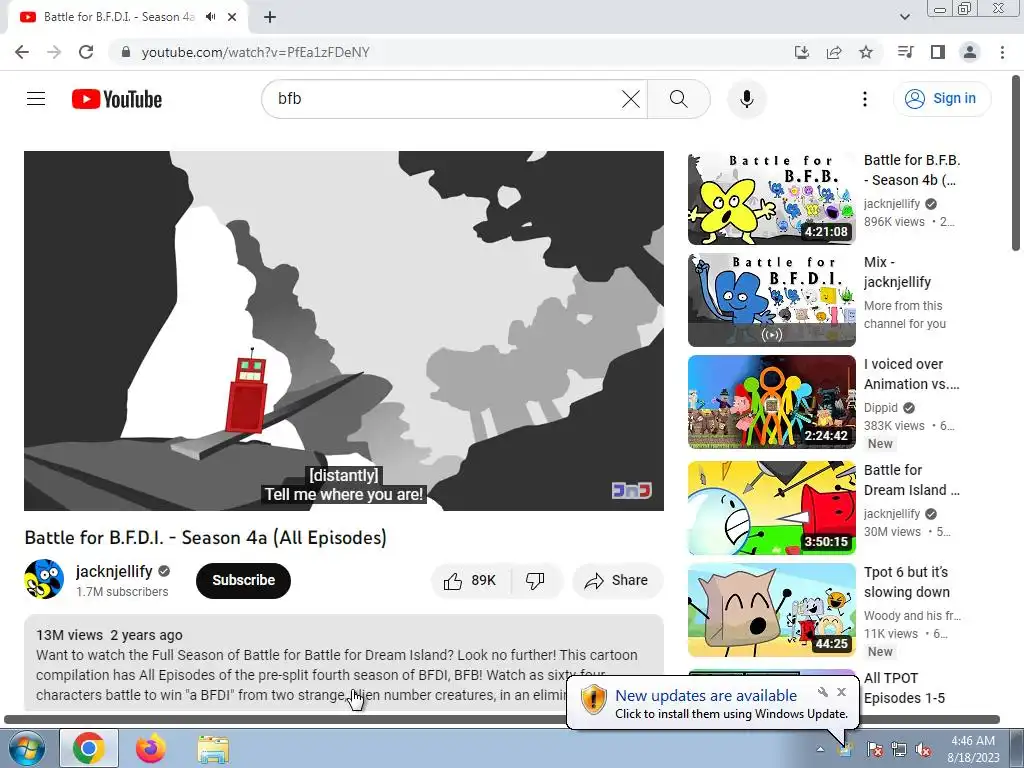This screenshot has height=768, width=1024.
Task: Launch Firefox from the taskbar
Action: coord(151,748)
